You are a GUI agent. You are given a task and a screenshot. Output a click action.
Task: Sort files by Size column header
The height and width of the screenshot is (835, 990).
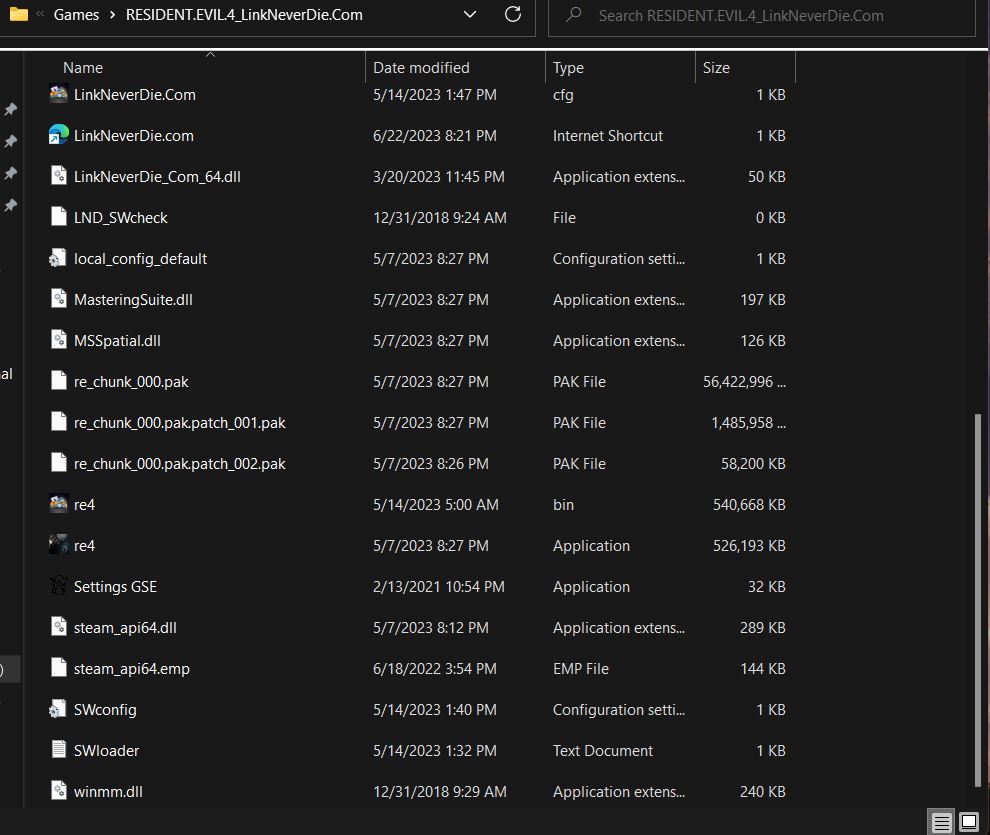[716, 68]
